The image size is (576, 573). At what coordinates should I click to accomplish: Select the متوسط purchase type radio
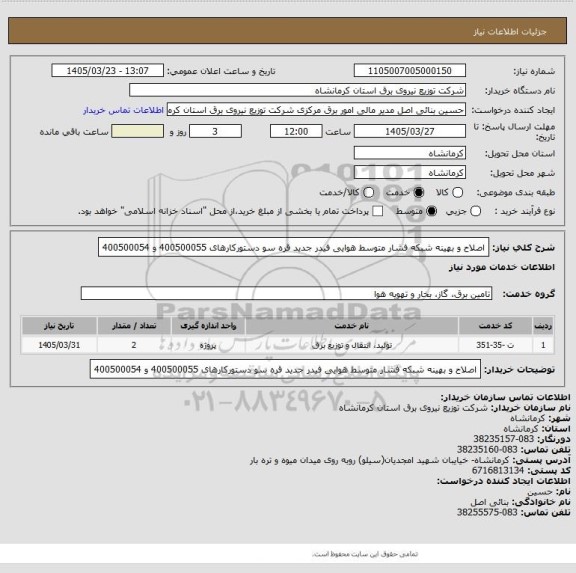(432, 211)
